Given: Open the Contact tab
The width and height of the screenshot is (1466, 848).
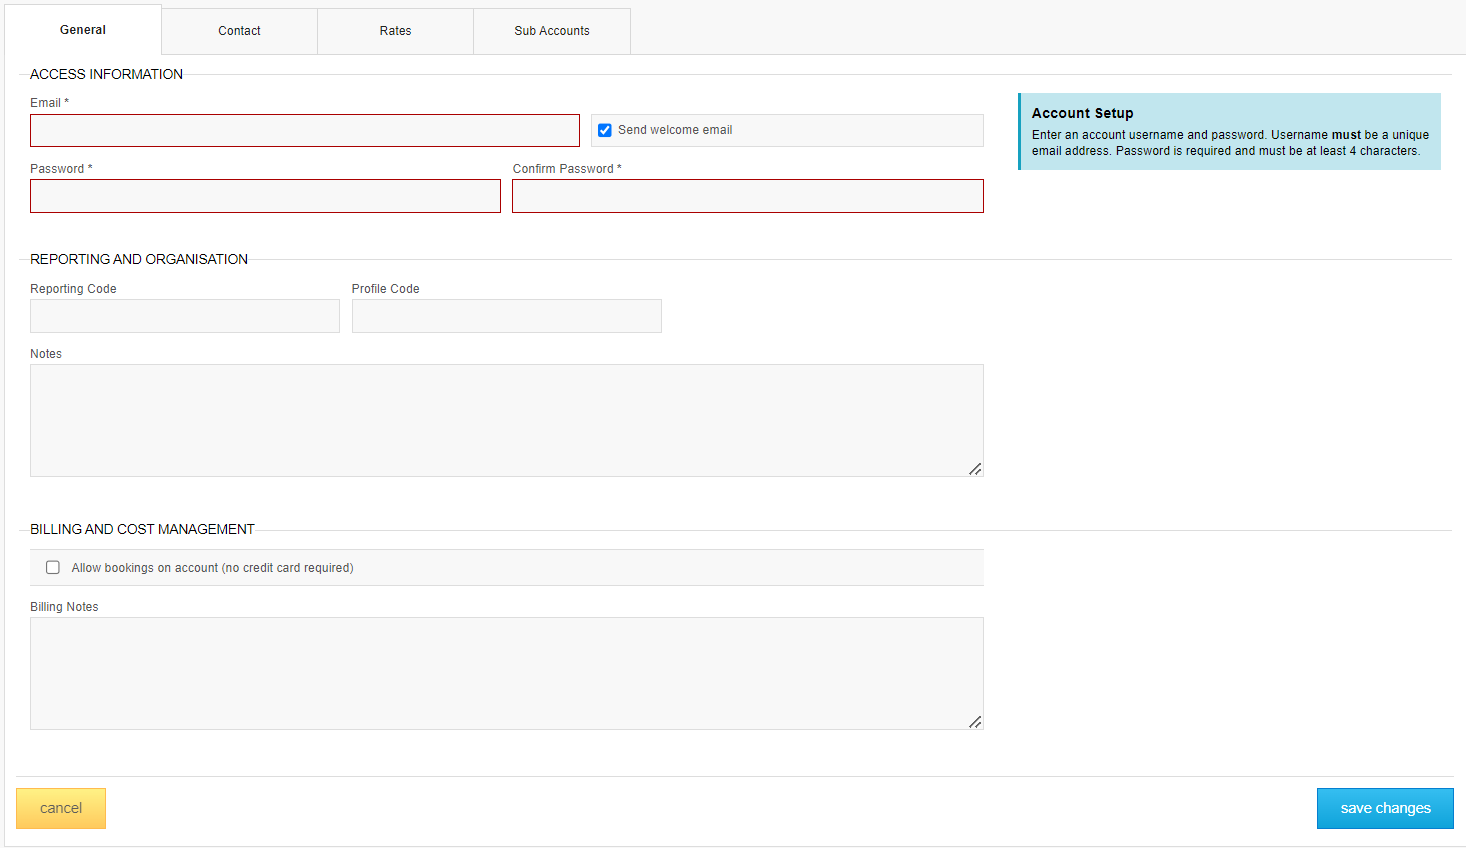Looking at the screenshot, I should pyautogui.click(x=240, y=31).
